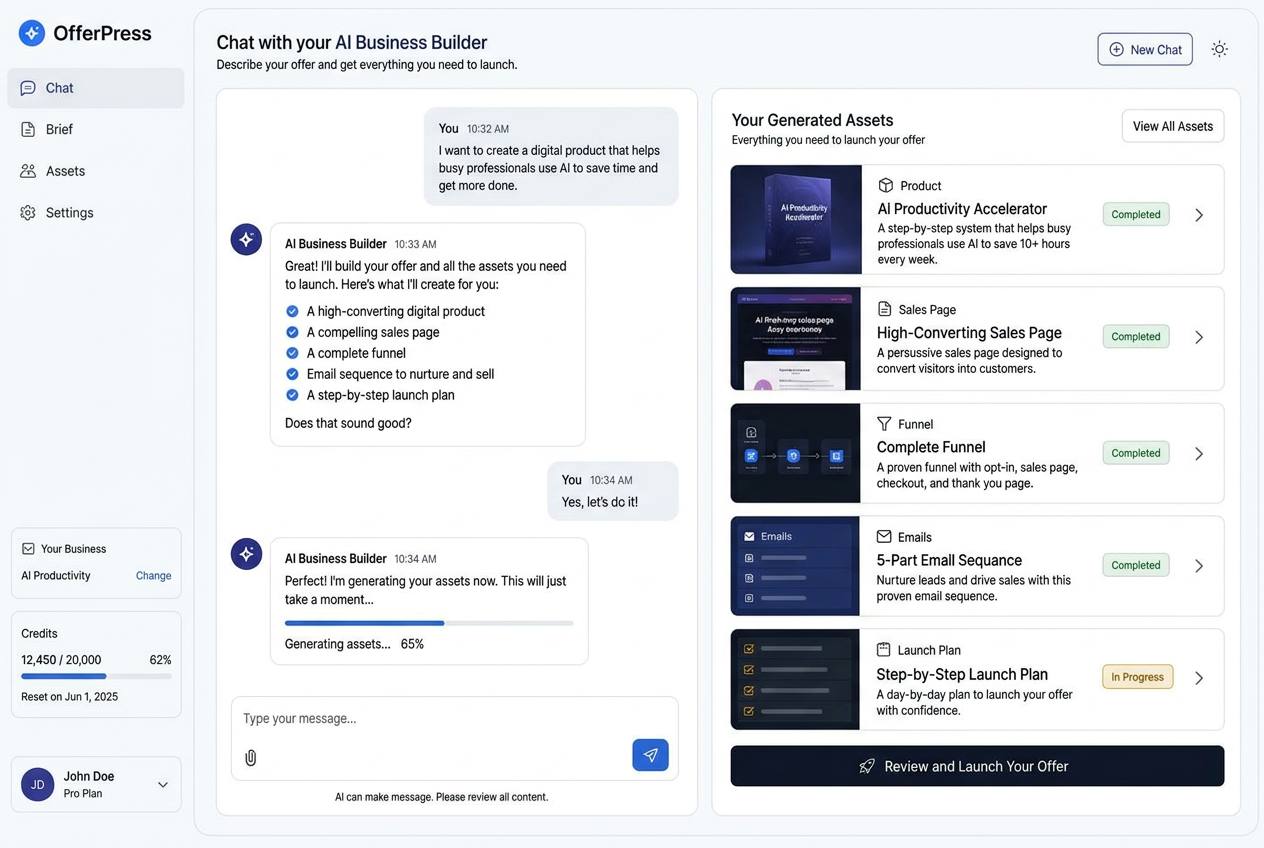Click Completed badge on Sales Page row
1264x848 pixels.
coord(1136,336)
